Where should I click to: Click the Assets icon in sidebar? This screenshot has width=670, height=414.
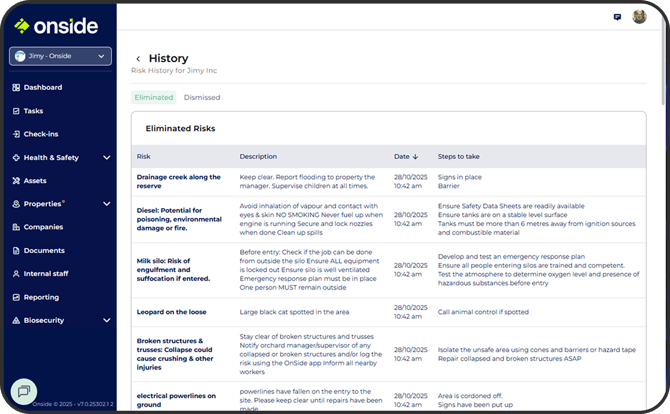pos(16,181)
